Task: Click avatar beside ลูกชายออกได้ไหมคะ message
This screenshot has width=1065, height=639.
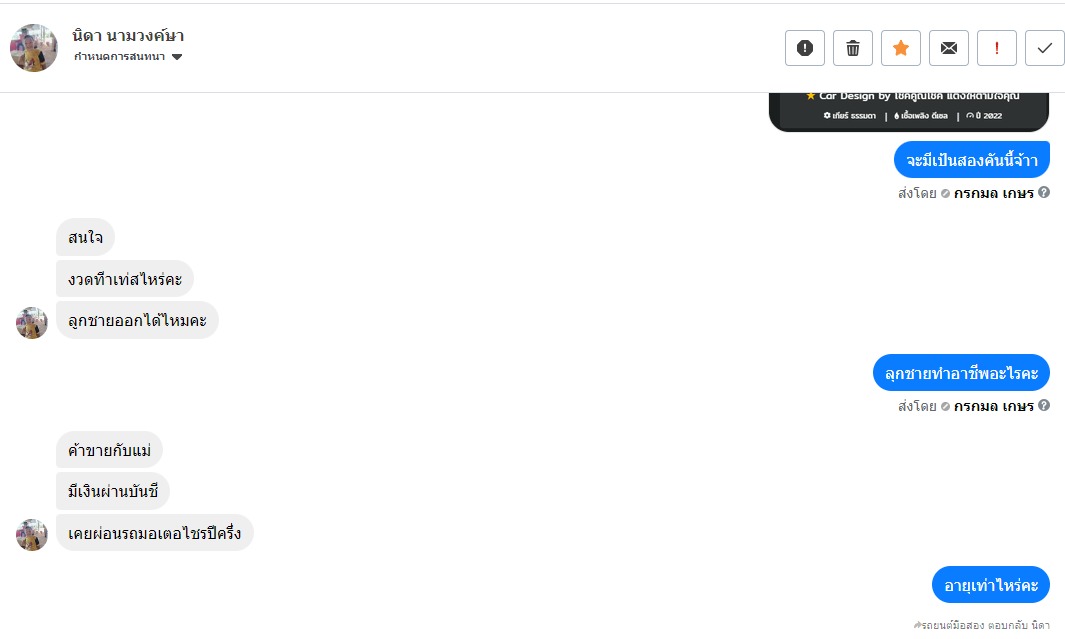Action: point(32,323)
